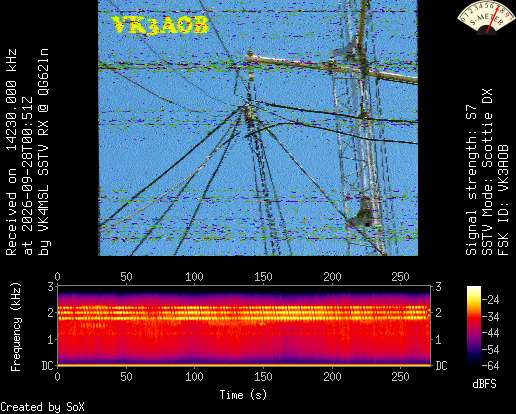
Task: Click the 'Created by SoX' label
Action: (x=42, y=407)
